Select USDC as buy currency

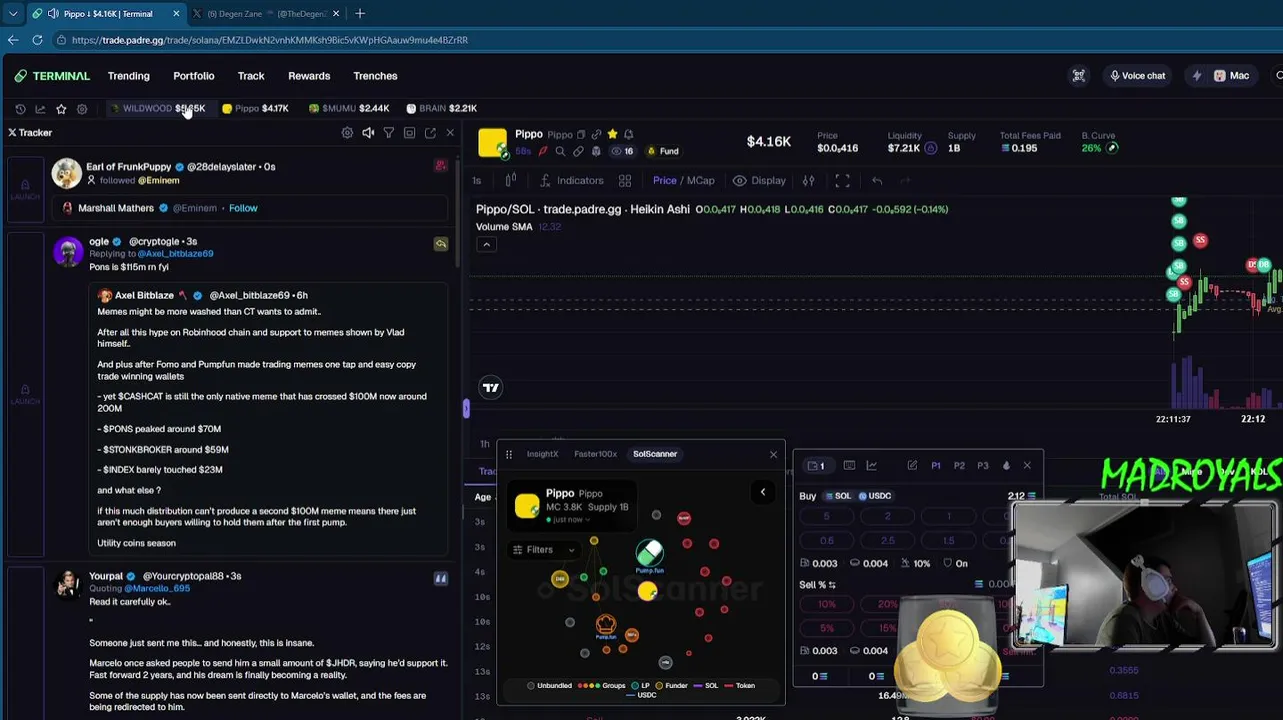[874, 496]
